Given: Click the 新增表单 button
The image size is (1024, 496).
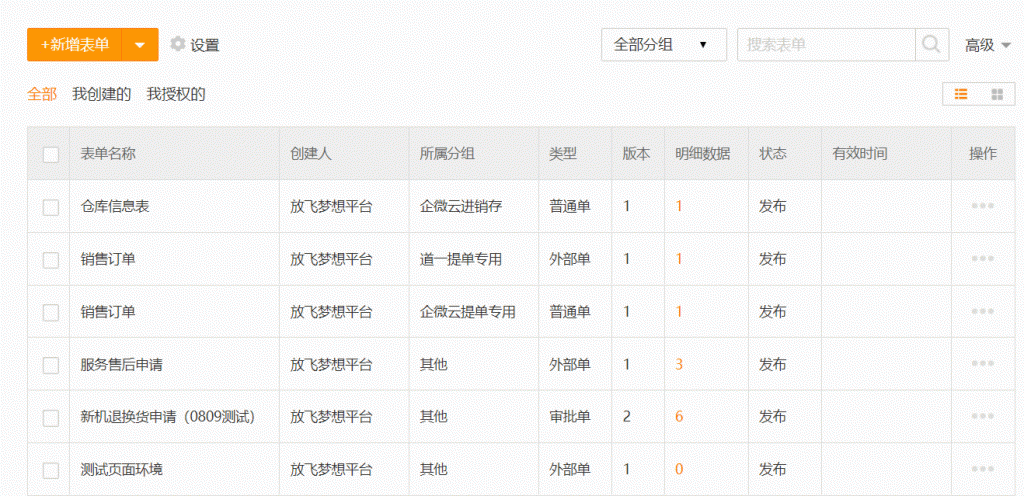Looking at the screenshot, I should point(75,45).
